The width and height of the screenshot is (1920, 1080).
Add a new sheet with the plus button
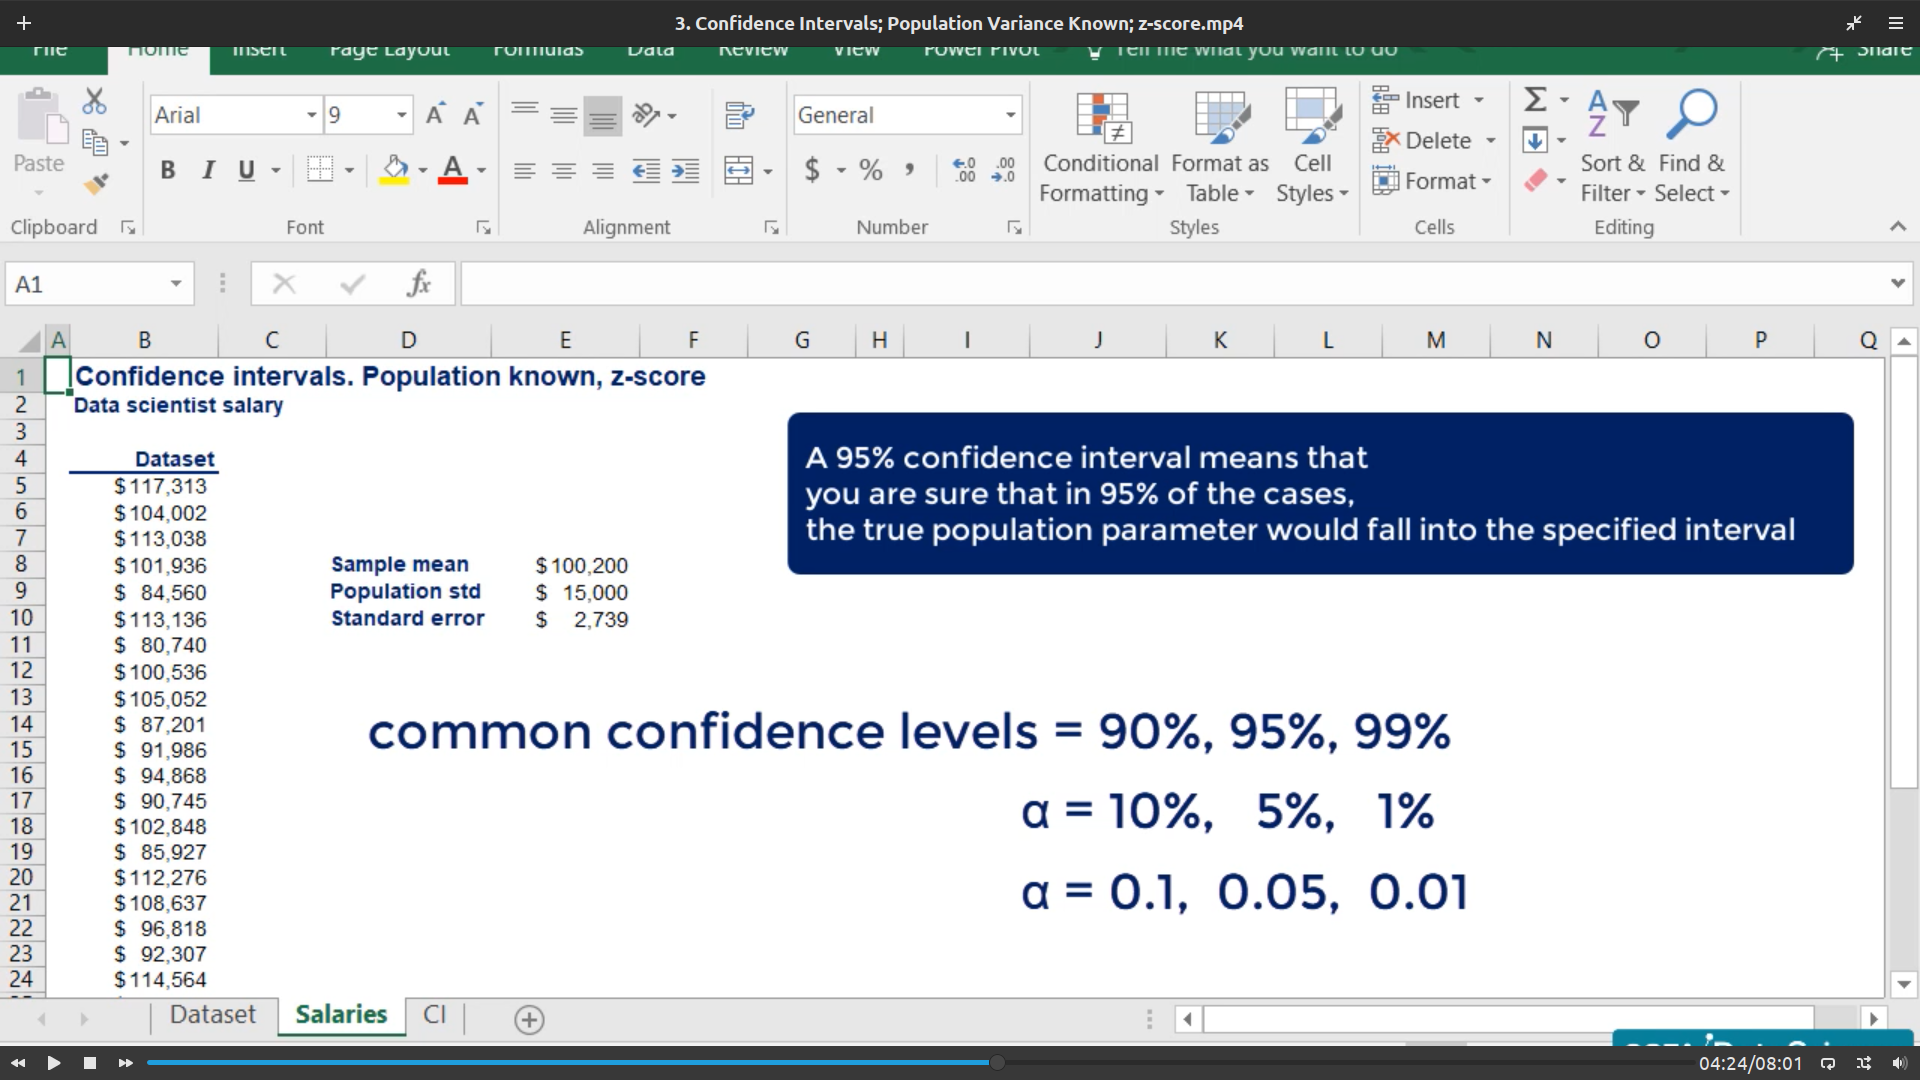(529, 1019)
